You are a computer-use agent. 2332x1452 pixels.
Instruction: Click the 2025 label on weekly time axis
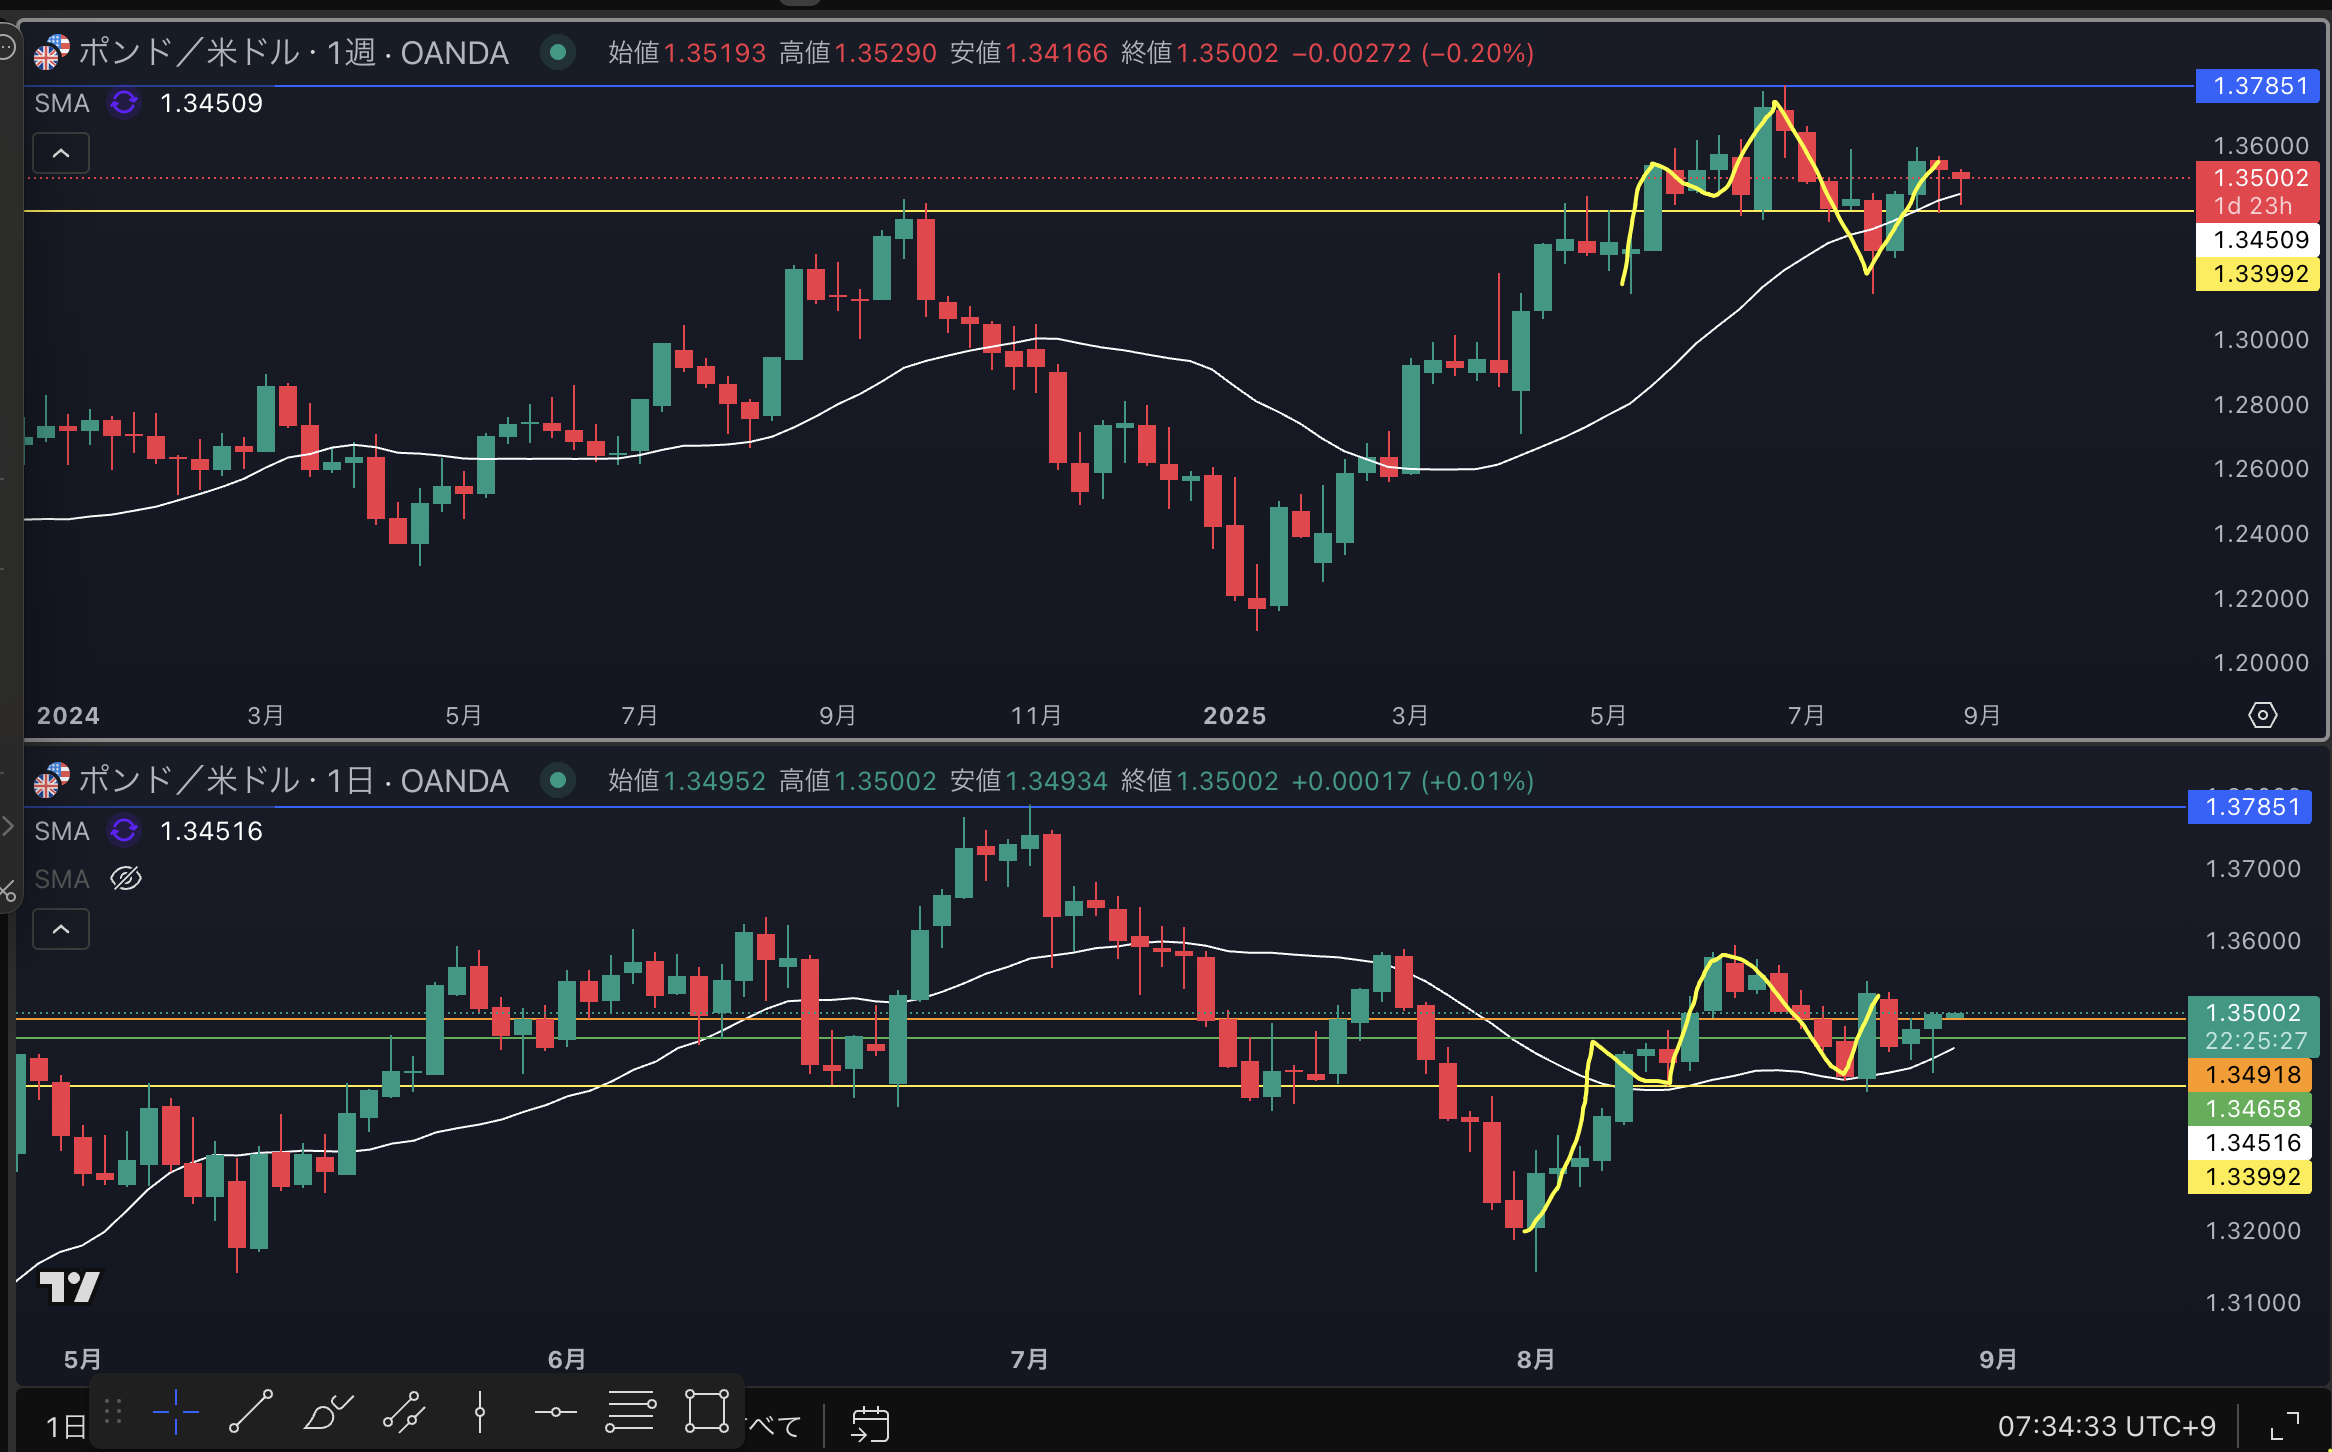click(x=1234, y=715)
